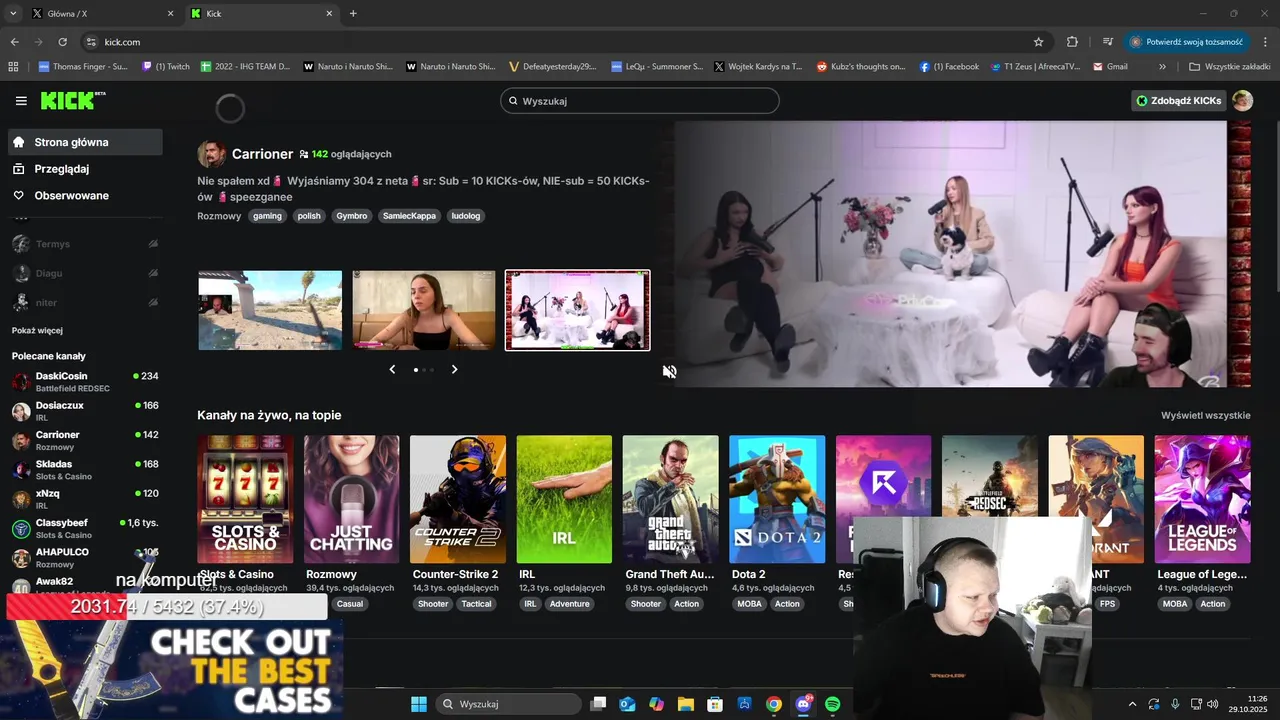Viewport: 1280px width, 720px height.
Task: Open League of Legends category card
Action: pyautogui.click(x=1202, y=499)
